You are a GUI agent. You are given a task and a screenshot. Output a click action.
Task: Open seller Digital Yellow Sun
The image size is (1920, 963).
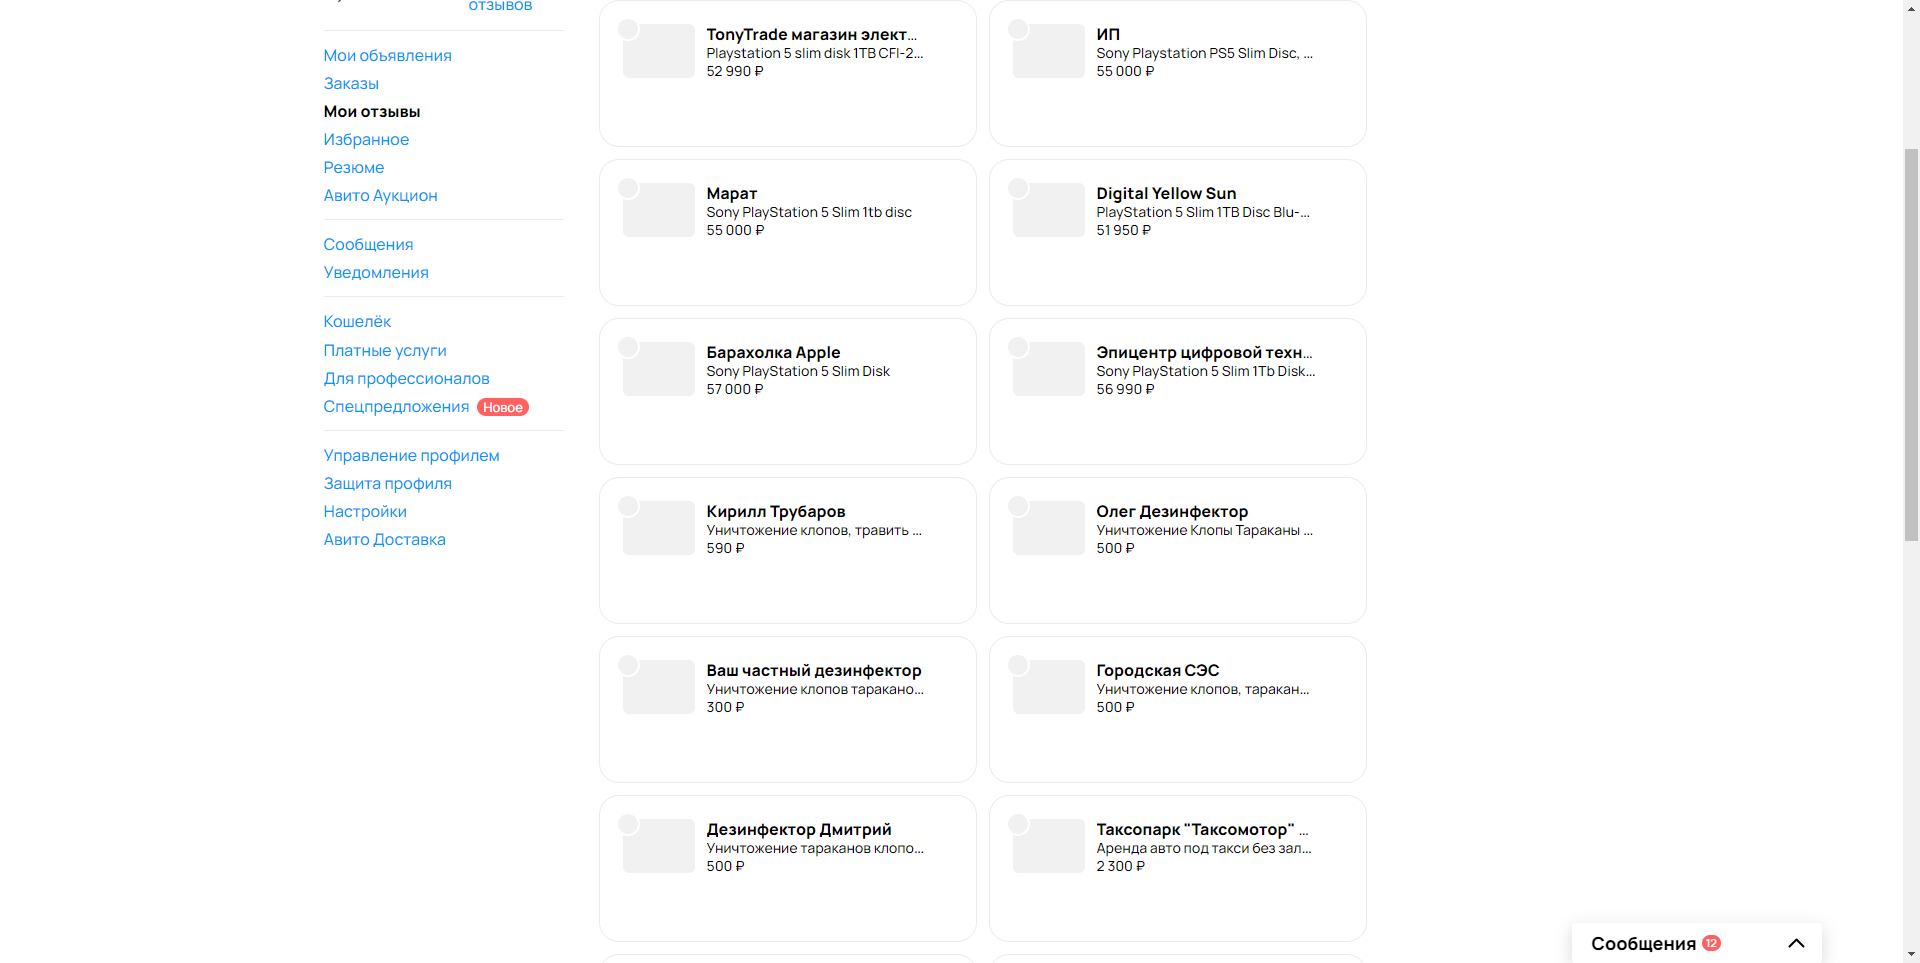click(1166, 194)
